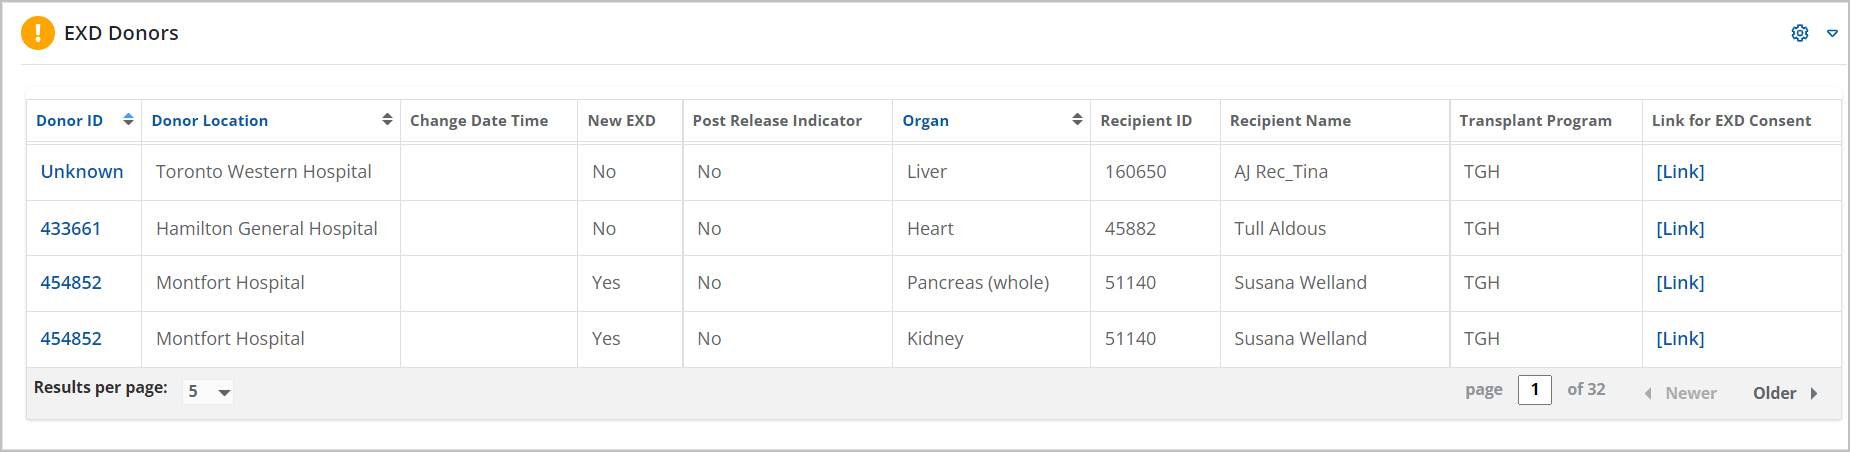Open EXD consent link for Kidney row

click(x=1680, y=339)
